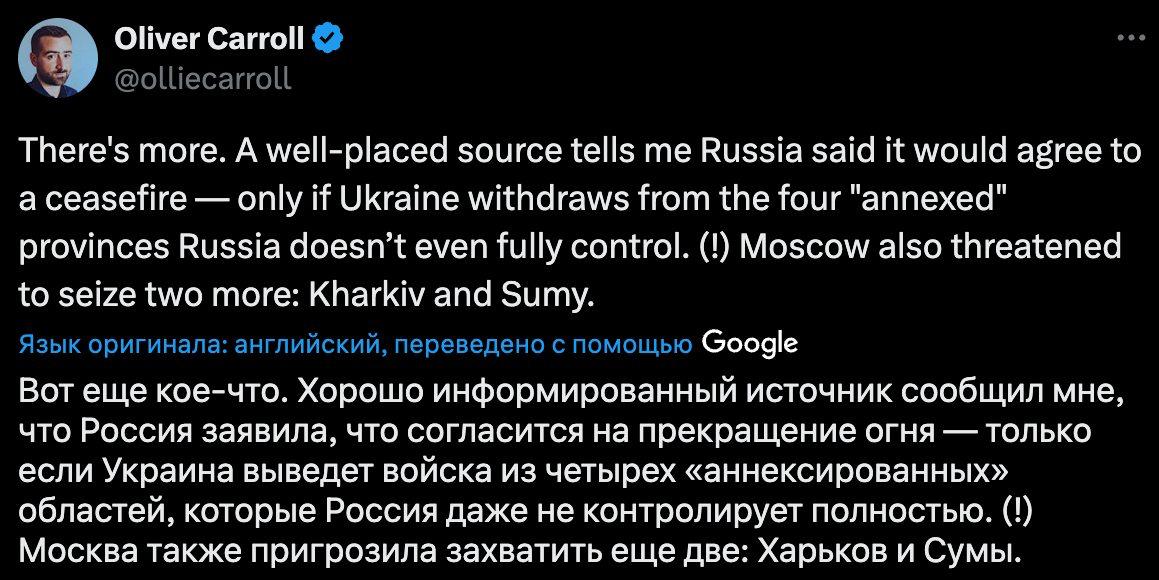This screenshot has height=580, width=1159.
Task: Click the word "Kharkiv" in the tweet
Action: (372, 295)
